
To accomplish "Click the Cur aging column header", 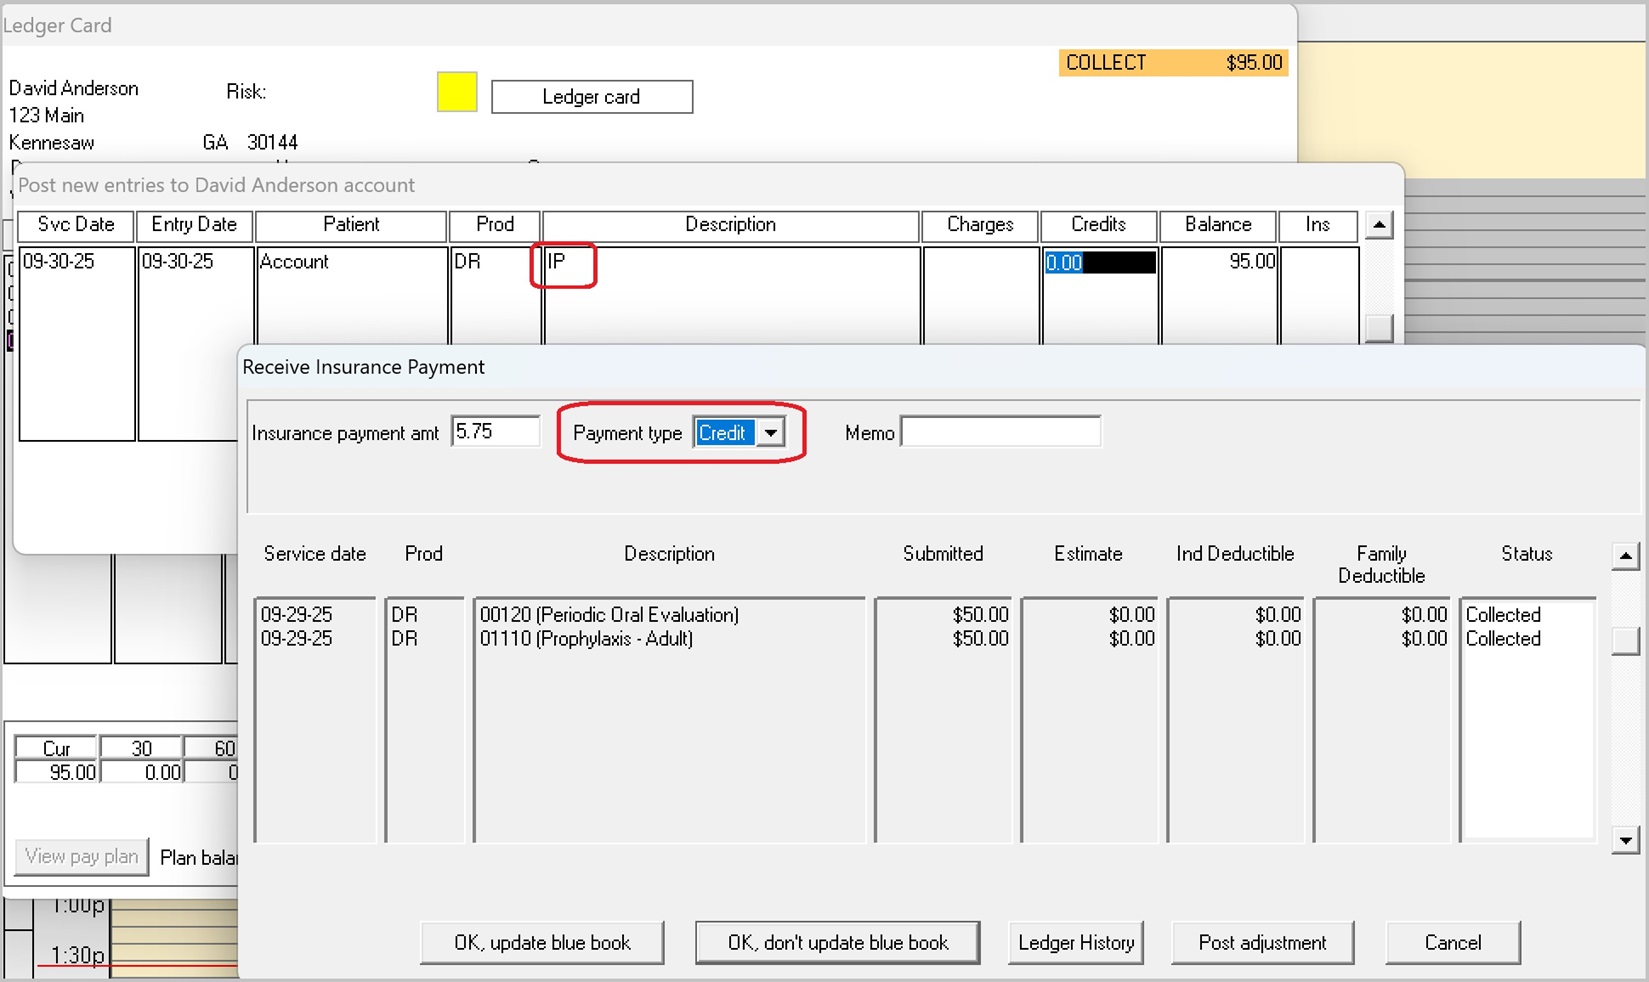I will pos(57,748).
